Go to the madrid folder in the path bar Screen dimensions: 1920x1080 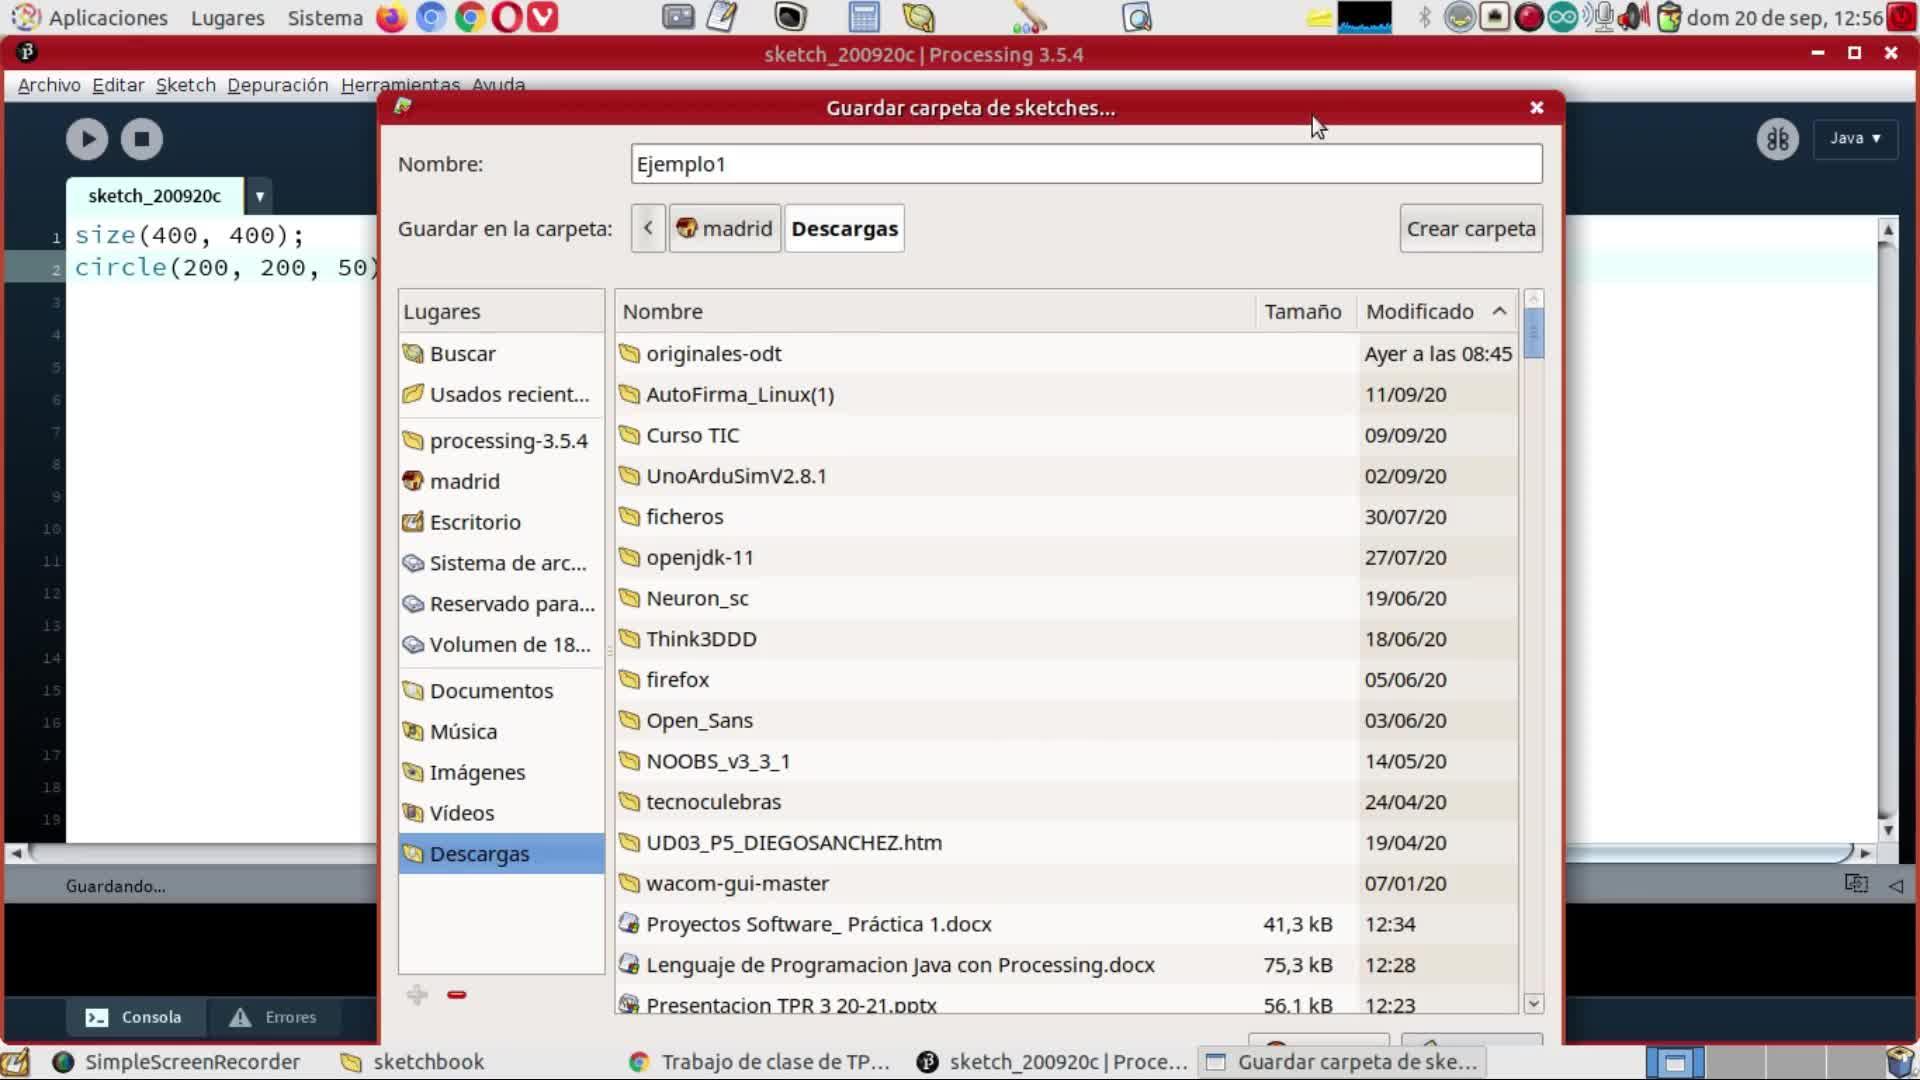725,229
